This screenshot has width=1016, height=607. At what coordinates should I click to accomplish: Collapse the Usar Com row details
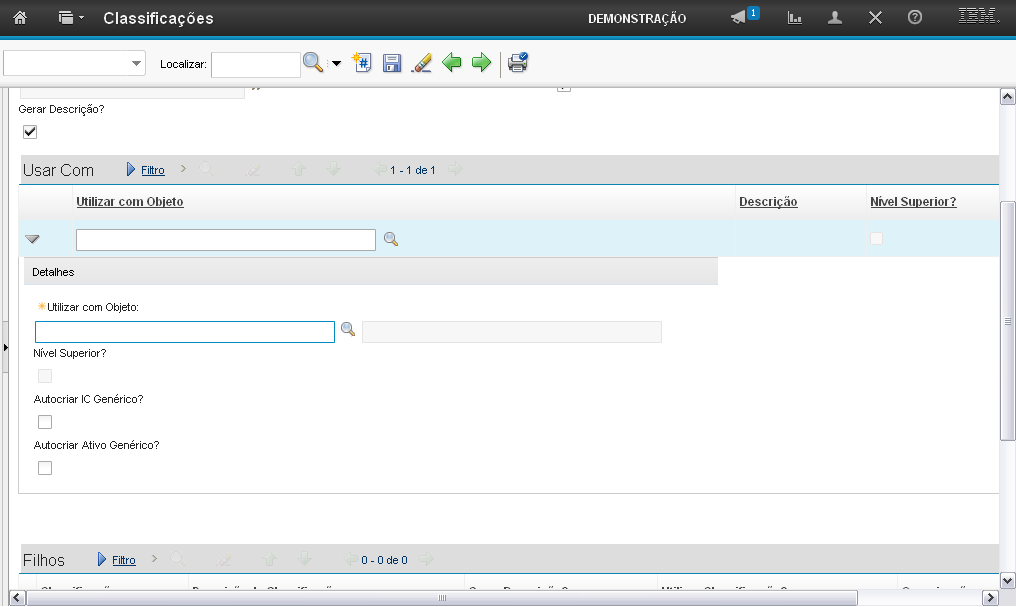pyautogui.click(x=33, y=240)
